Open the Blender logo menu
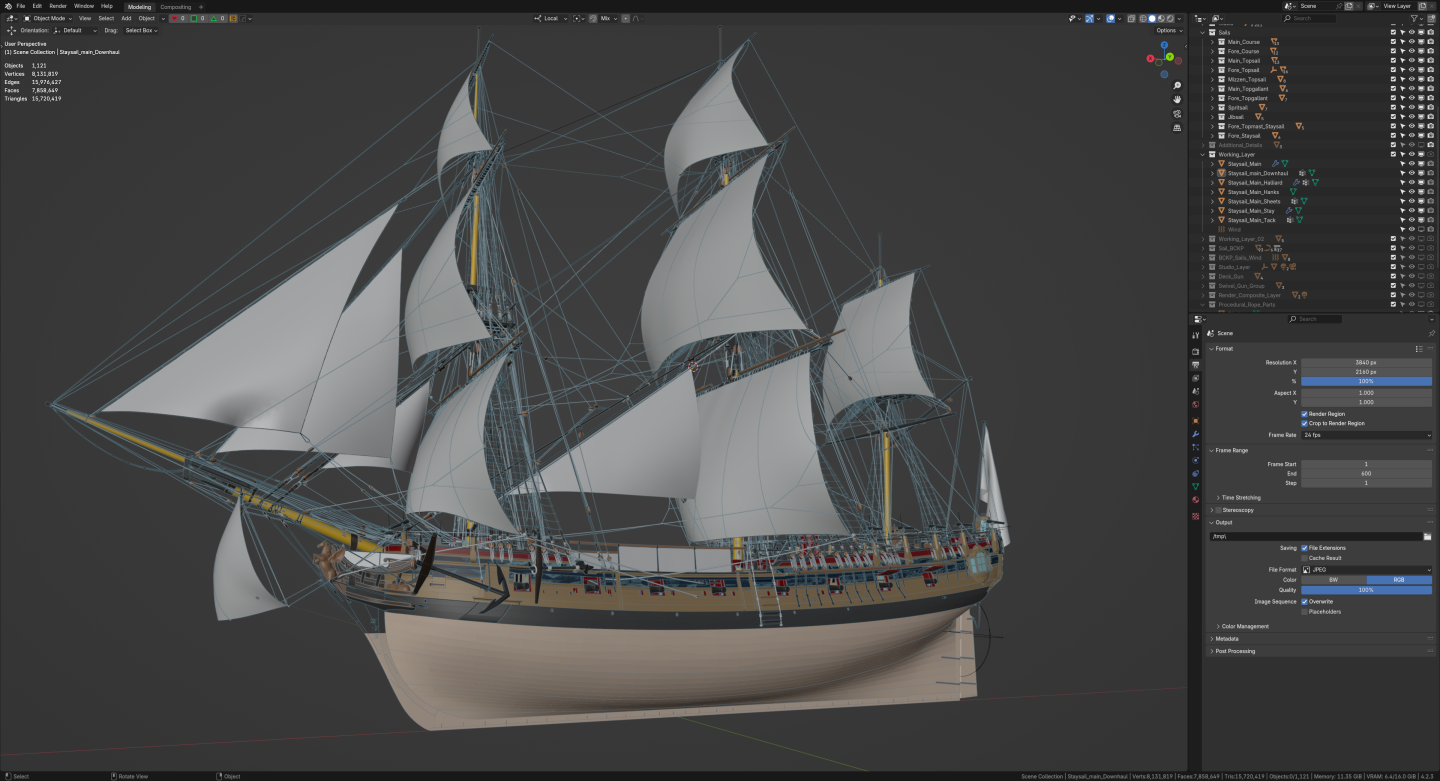 tap(7, 6)
